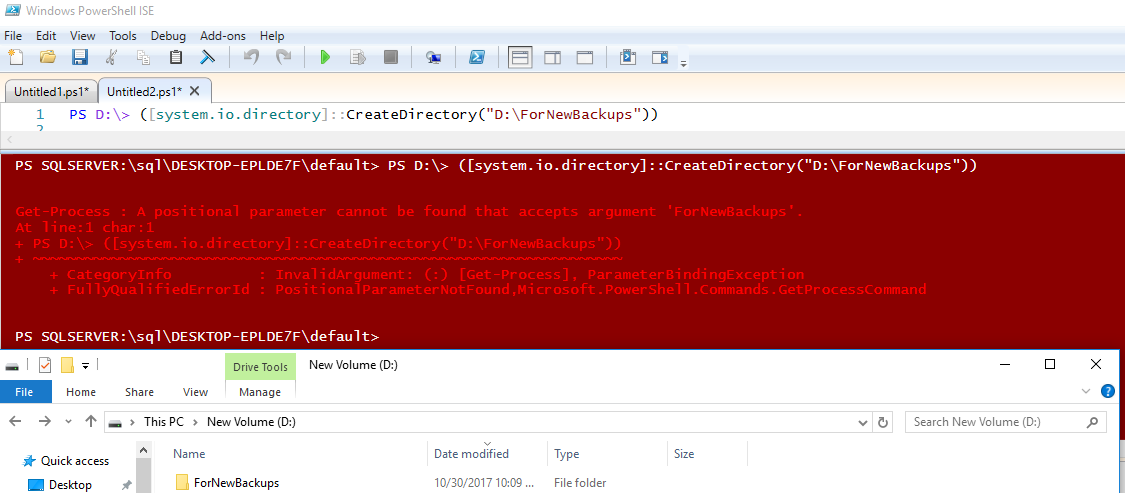Image resolution: width=1125 pixels, height=493 pixels.
Task: Expand chevron after This PC in breadcrumb
Action: (195, 422)
